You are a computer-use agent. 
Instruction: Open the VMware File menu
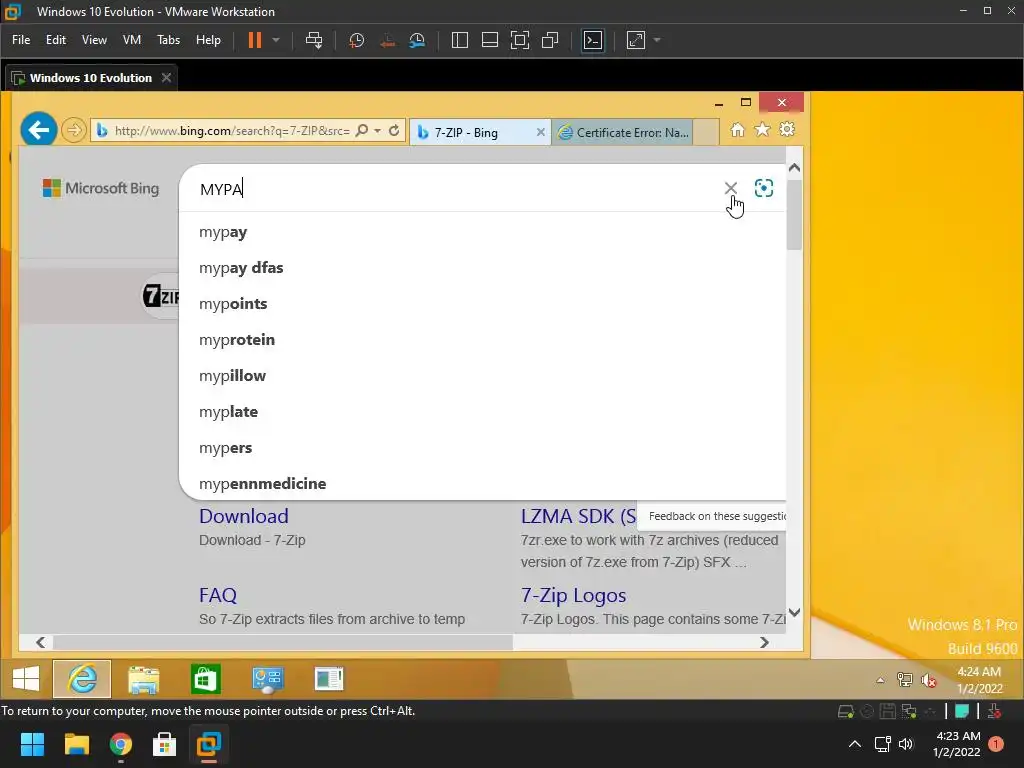(x=21, y=40)
